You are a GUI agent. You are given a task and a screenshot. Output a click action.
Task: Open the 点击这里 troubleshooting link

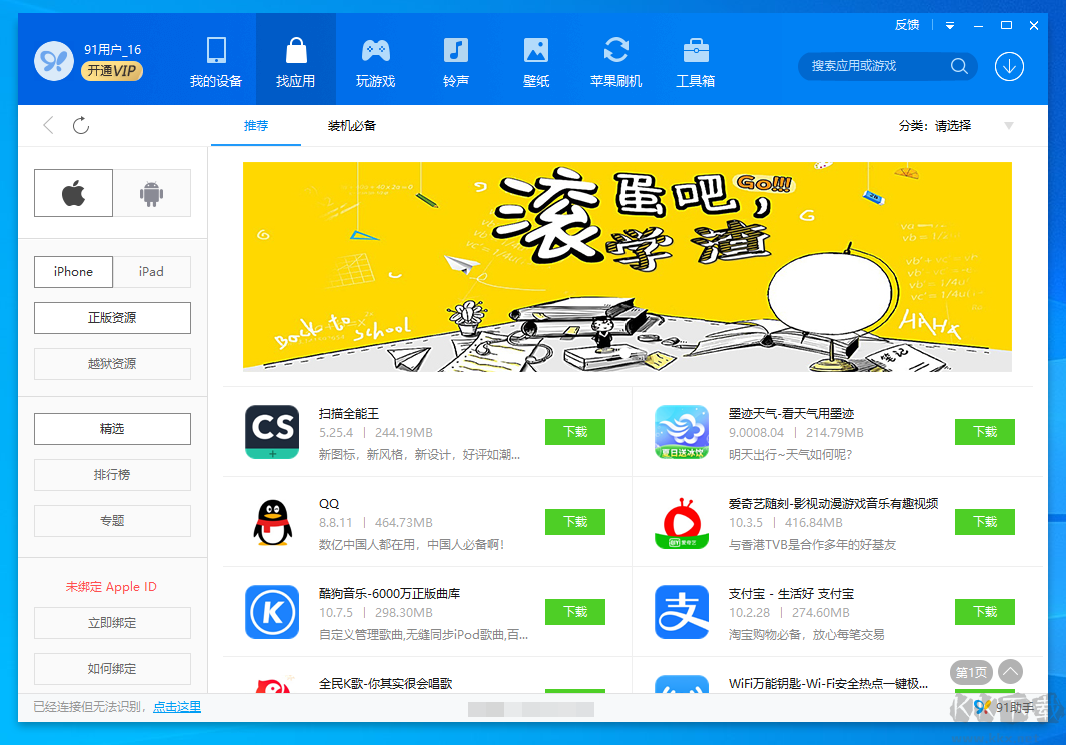pyautogui.click(x=176, y=706)
